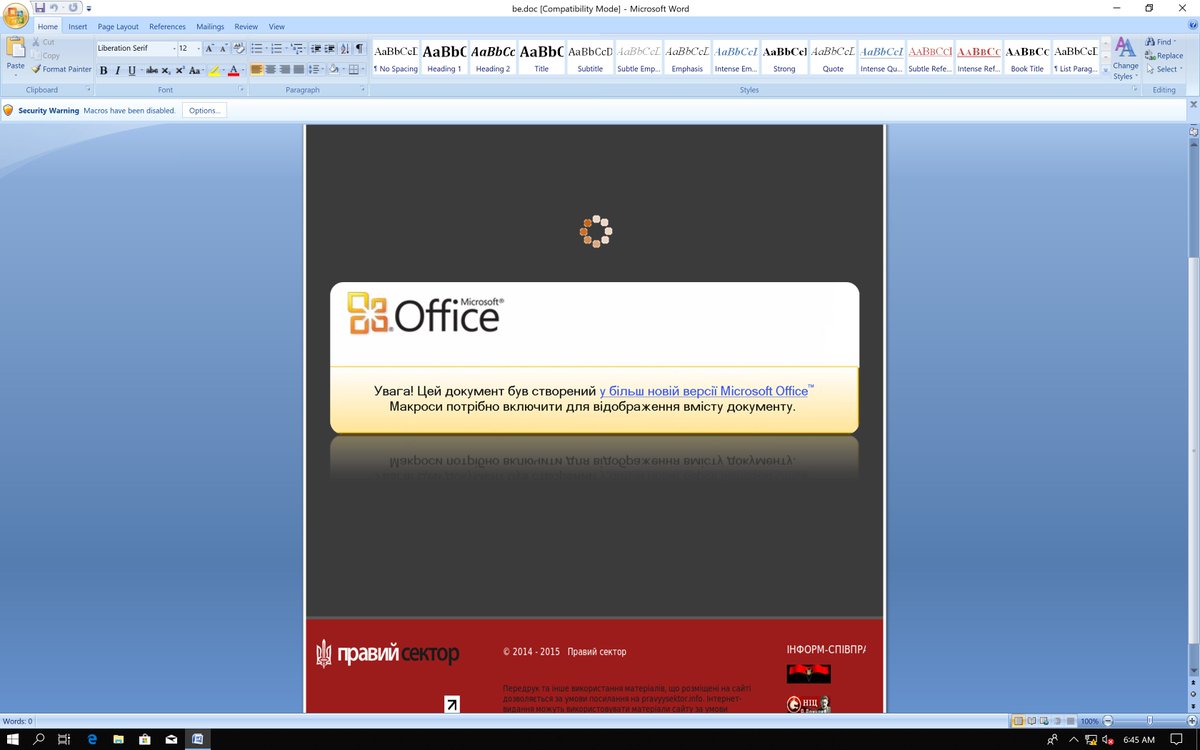
Task: Switch to Print Layout view
Action: [1018, 720]
